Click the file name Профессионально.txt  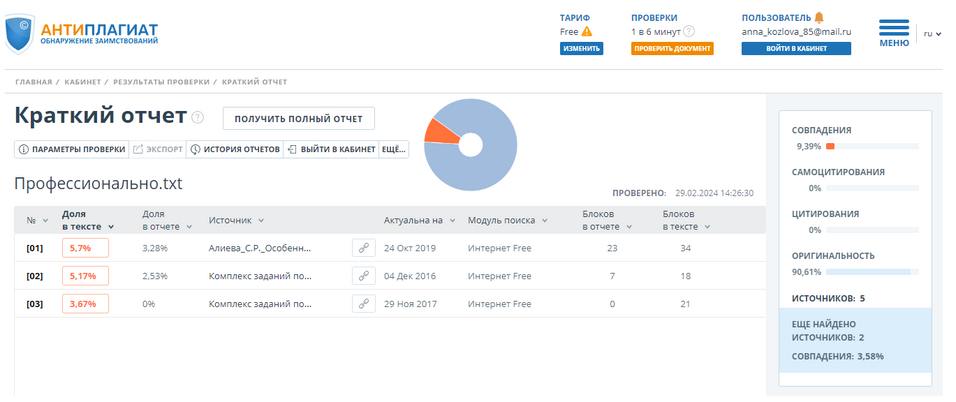click(98, 184)
